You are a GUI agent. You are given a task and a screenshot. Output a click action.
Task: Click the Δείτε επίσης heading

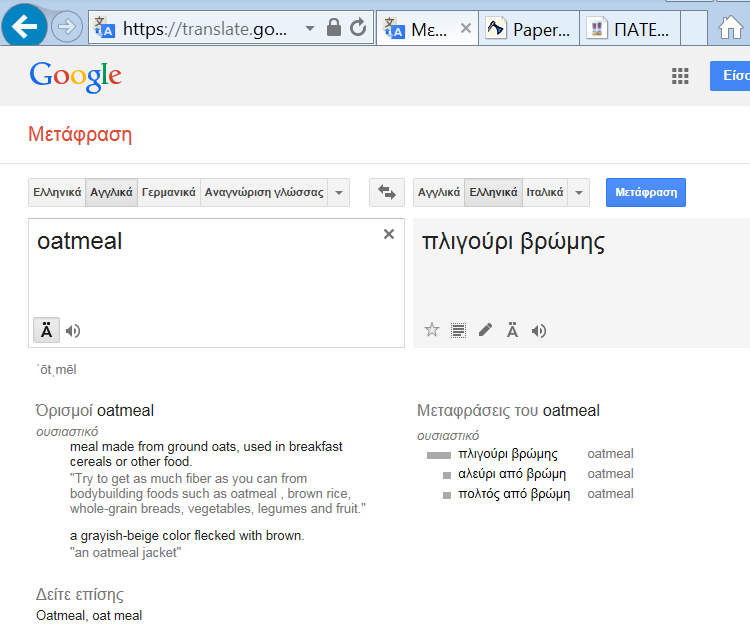(80, 595)
